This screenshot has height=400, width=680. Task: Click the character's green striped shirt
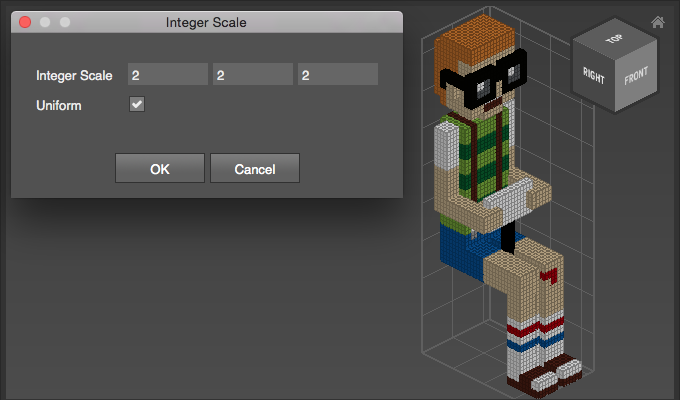pos(492,155)
